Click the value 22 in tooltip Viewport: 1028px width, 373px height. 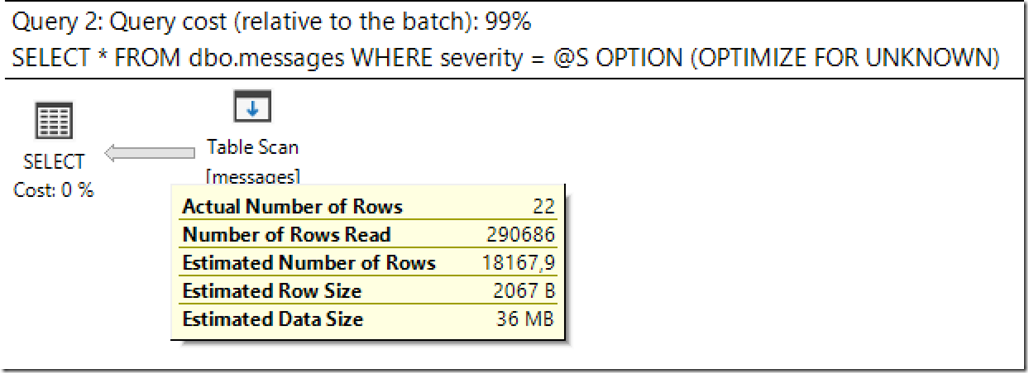pos(544,207)
